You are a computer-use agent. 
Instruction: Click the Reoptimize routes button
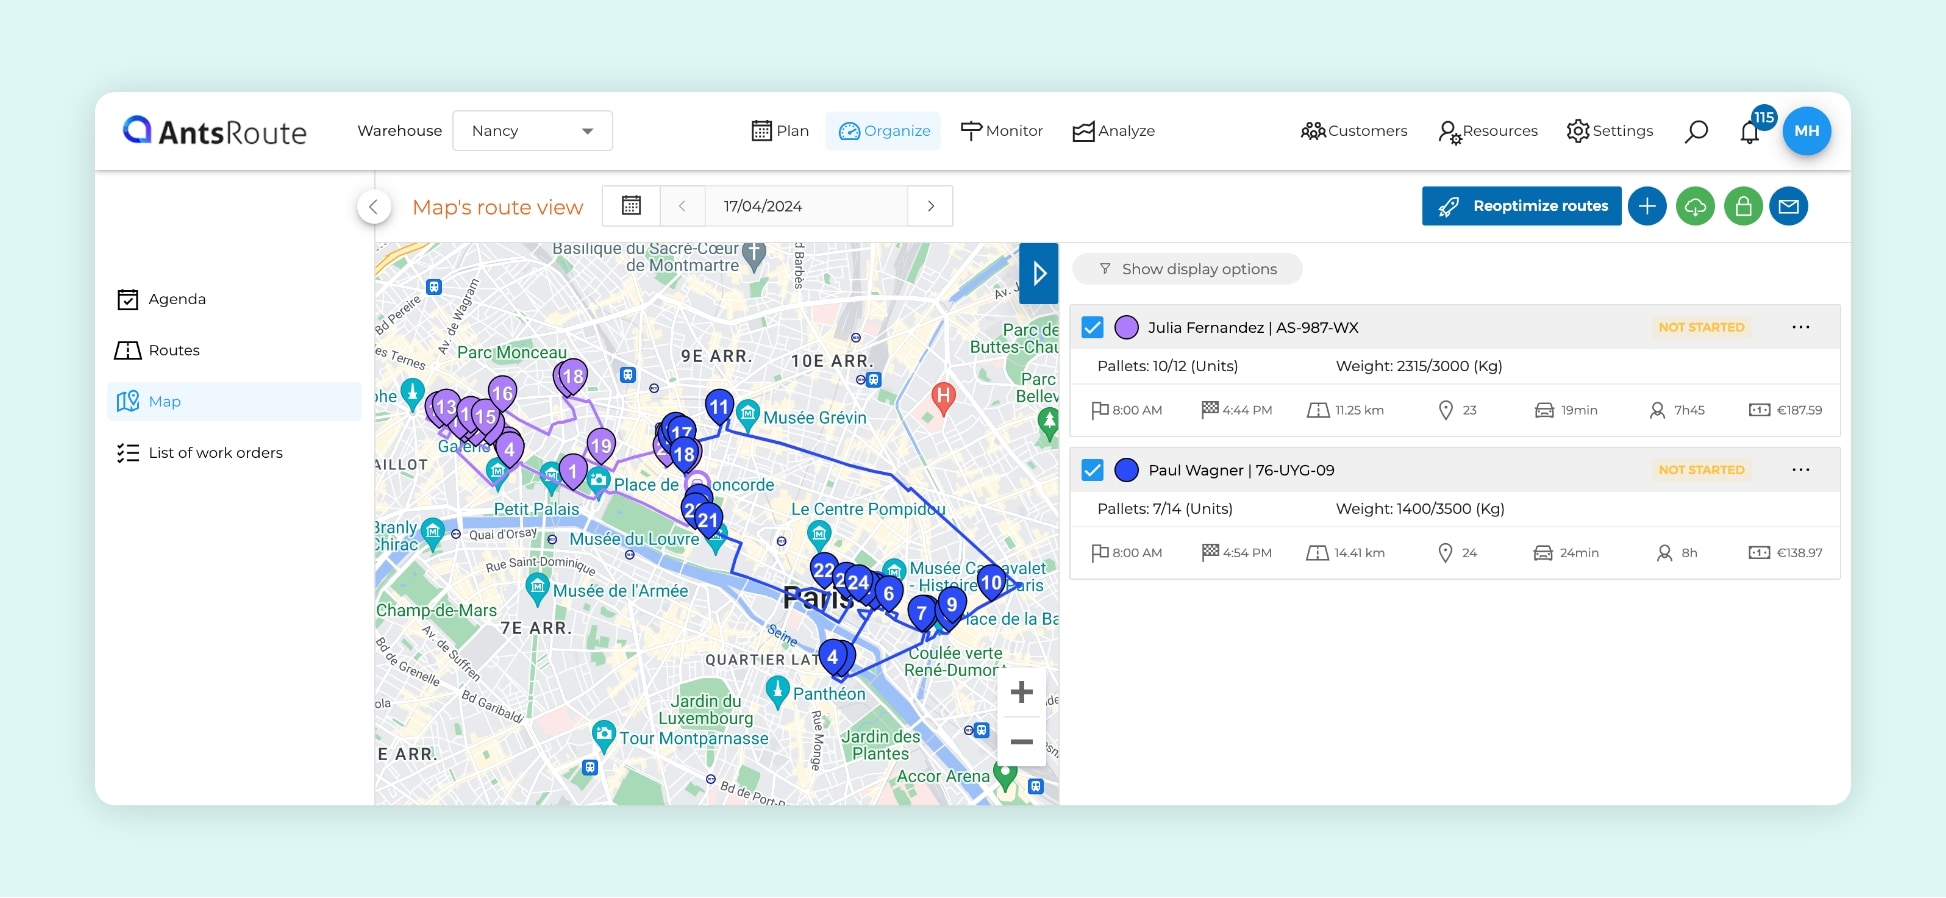tap(1521, 206)
